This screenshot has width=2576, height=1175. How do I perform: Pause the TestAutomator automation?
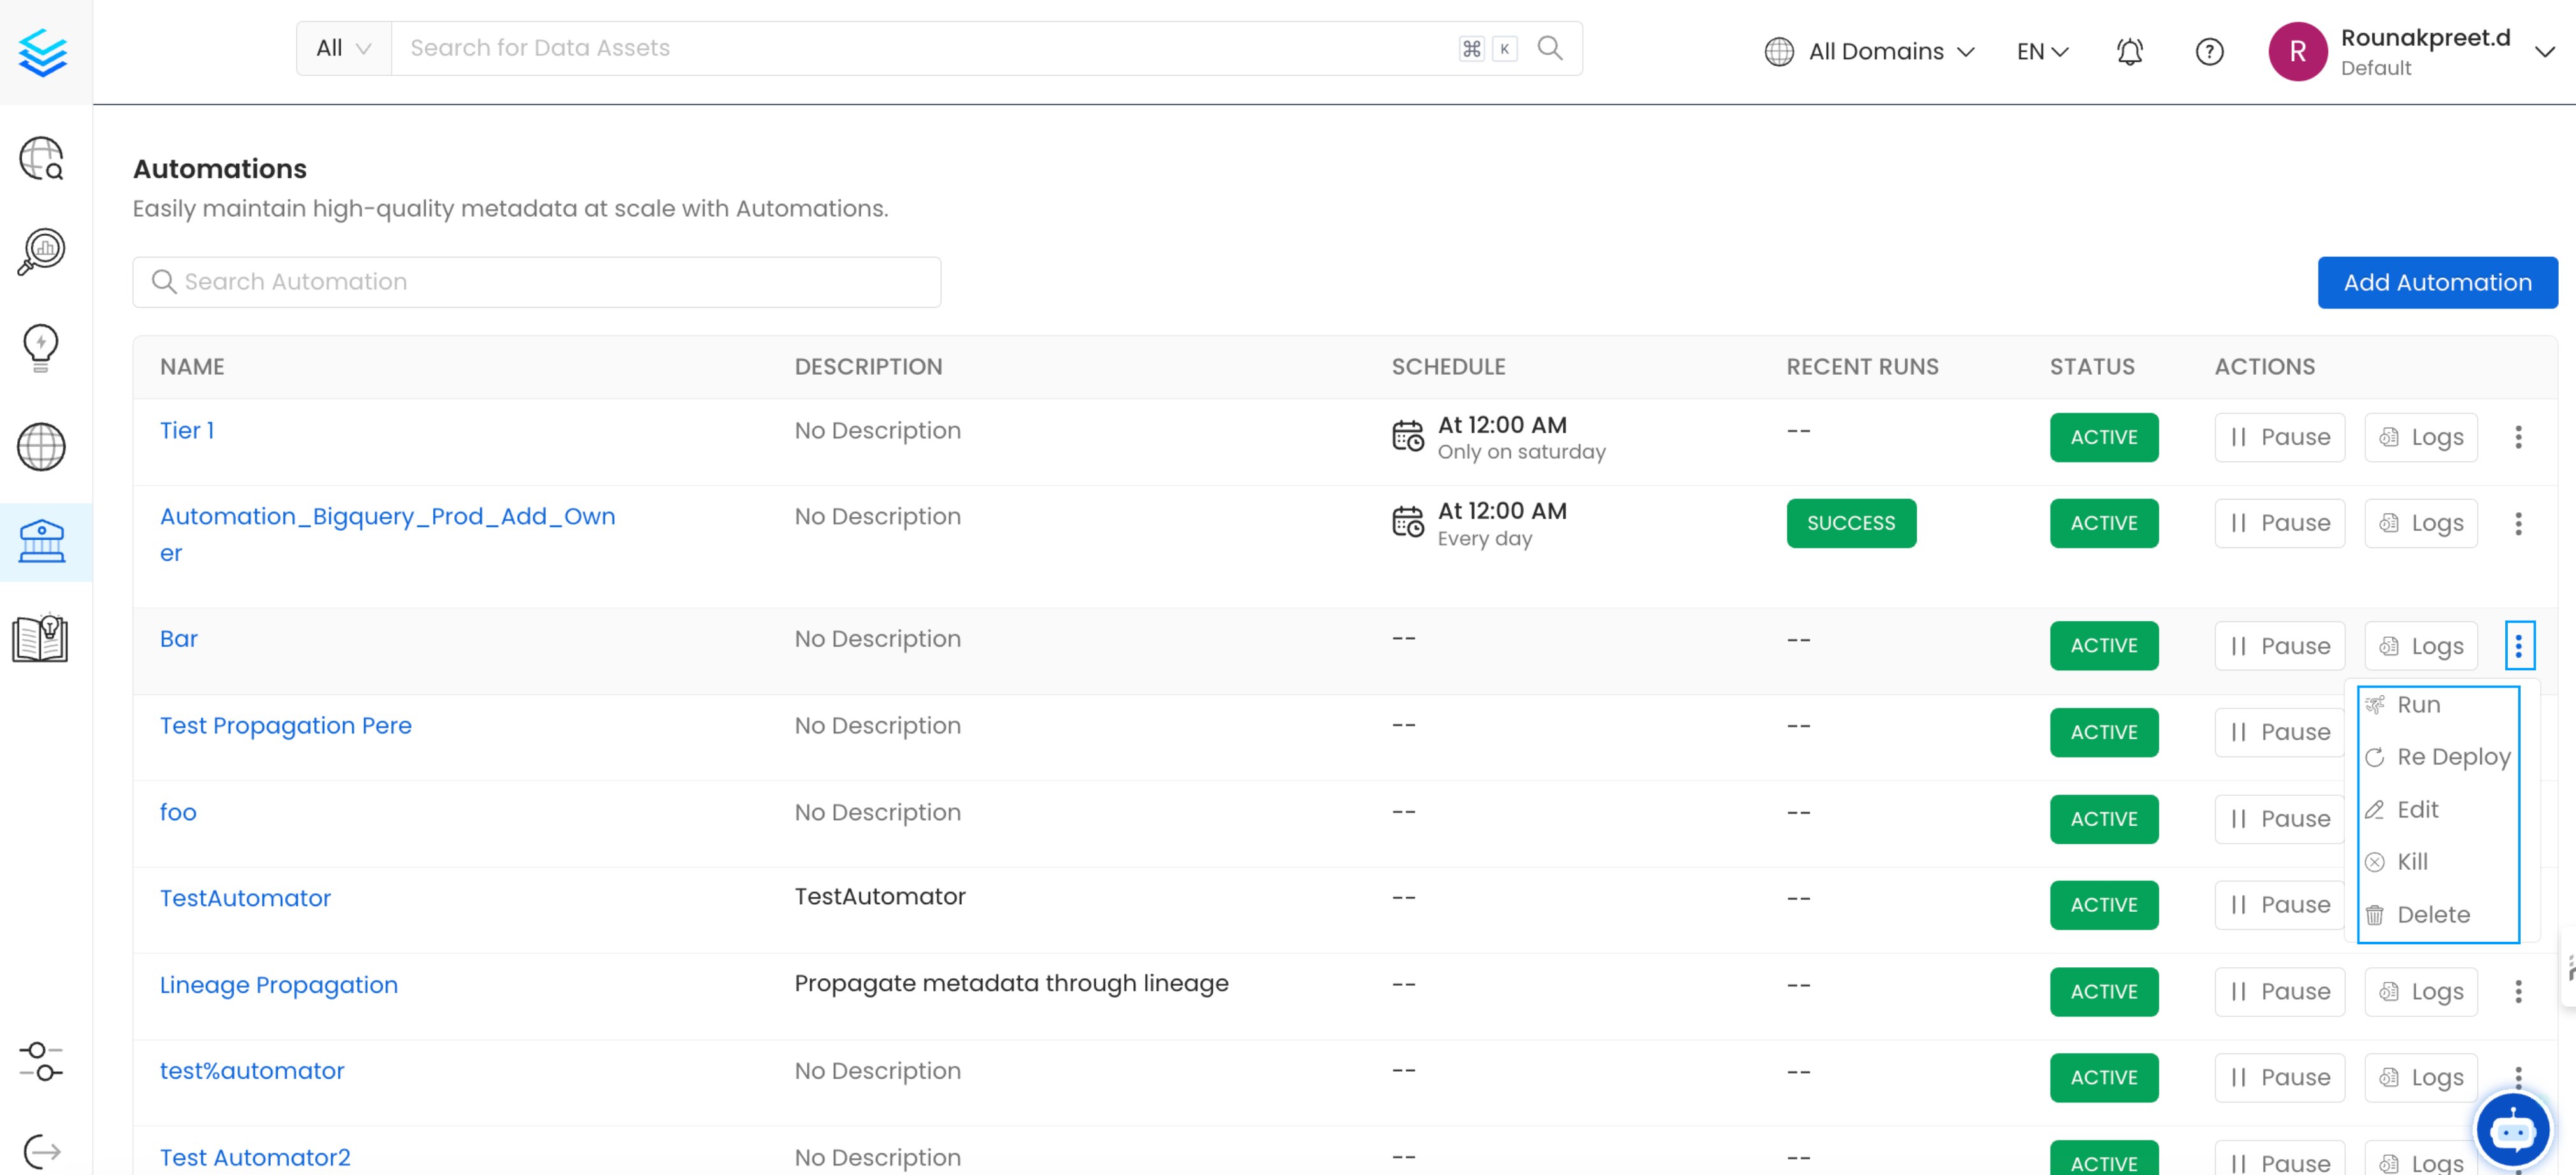(2279, 904)
